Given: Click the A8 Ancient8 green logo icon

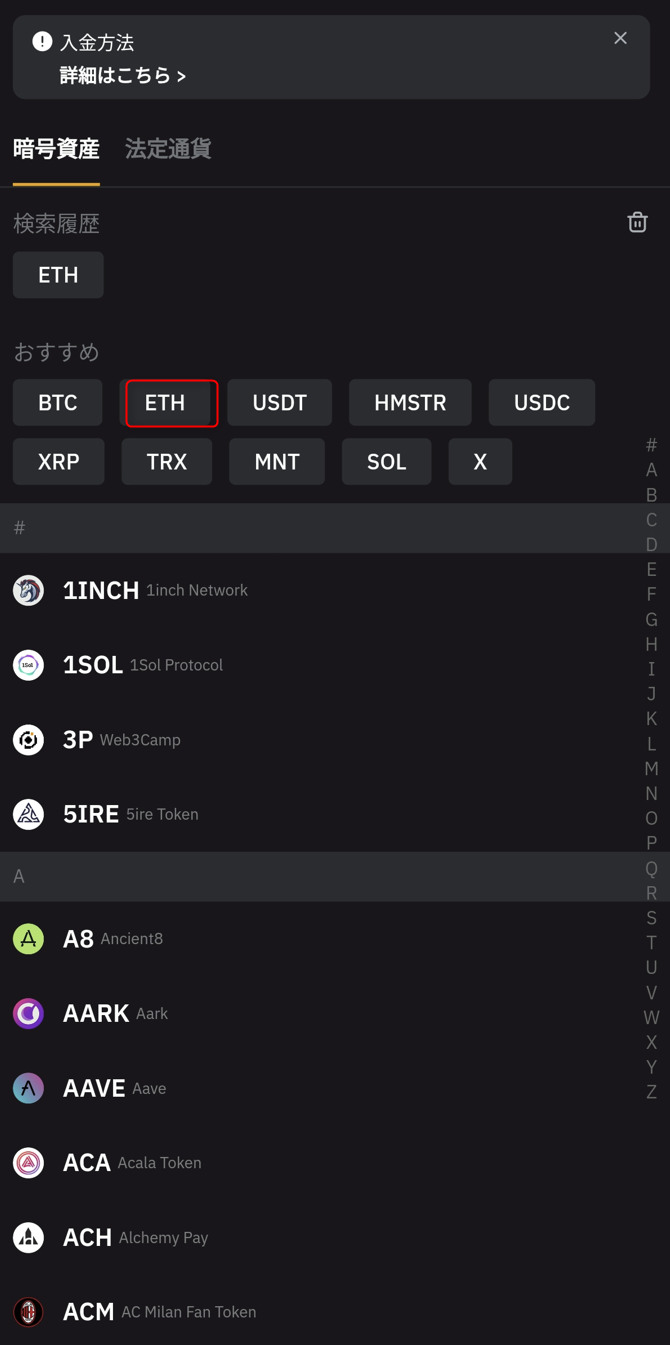Looking at the screenshot, I should tap(28, 939).
